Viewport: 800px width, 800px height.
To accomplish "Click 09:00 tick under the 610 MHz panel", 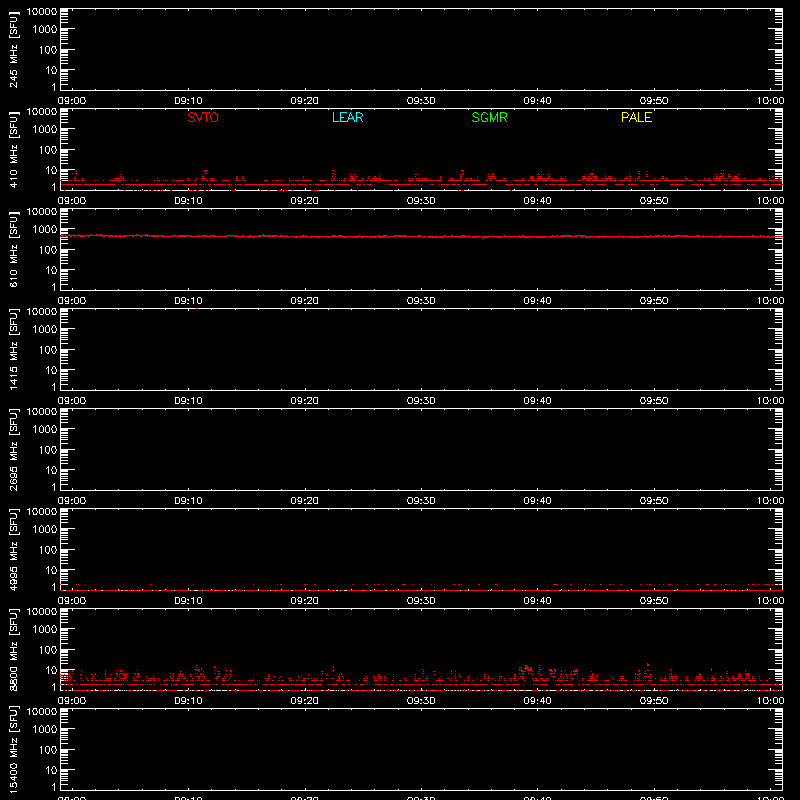I will [71, 301].
